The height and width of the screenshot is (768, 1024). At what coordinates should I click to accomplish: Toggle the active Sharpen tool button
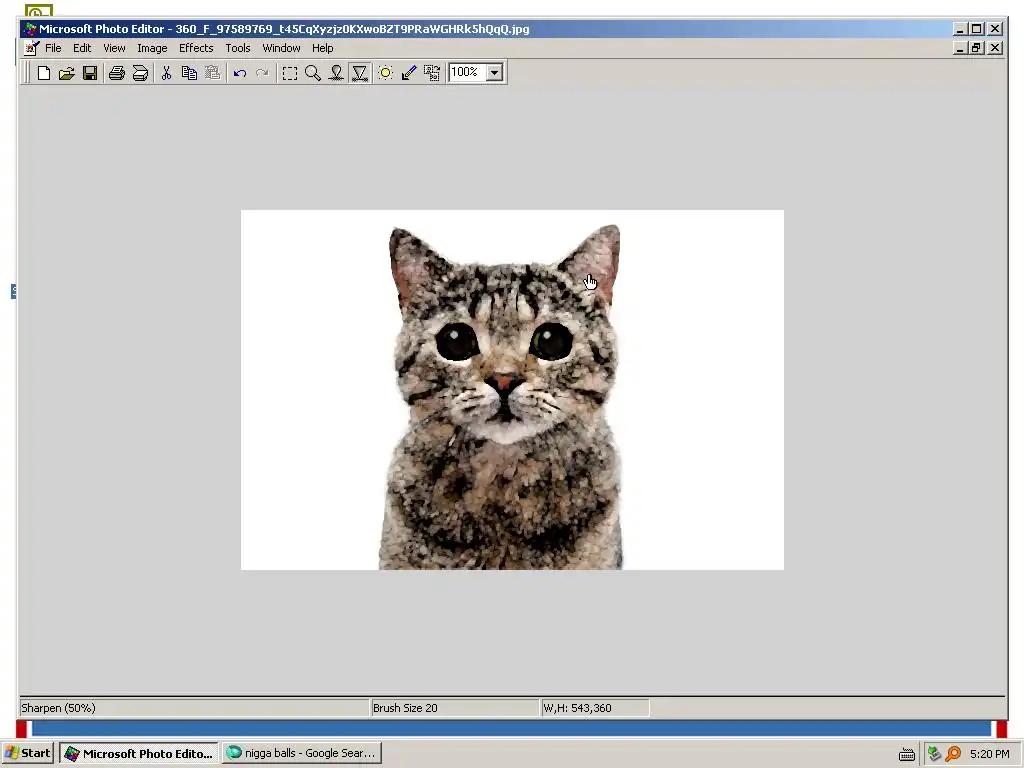pyautogui.click(x=360, y=73)
